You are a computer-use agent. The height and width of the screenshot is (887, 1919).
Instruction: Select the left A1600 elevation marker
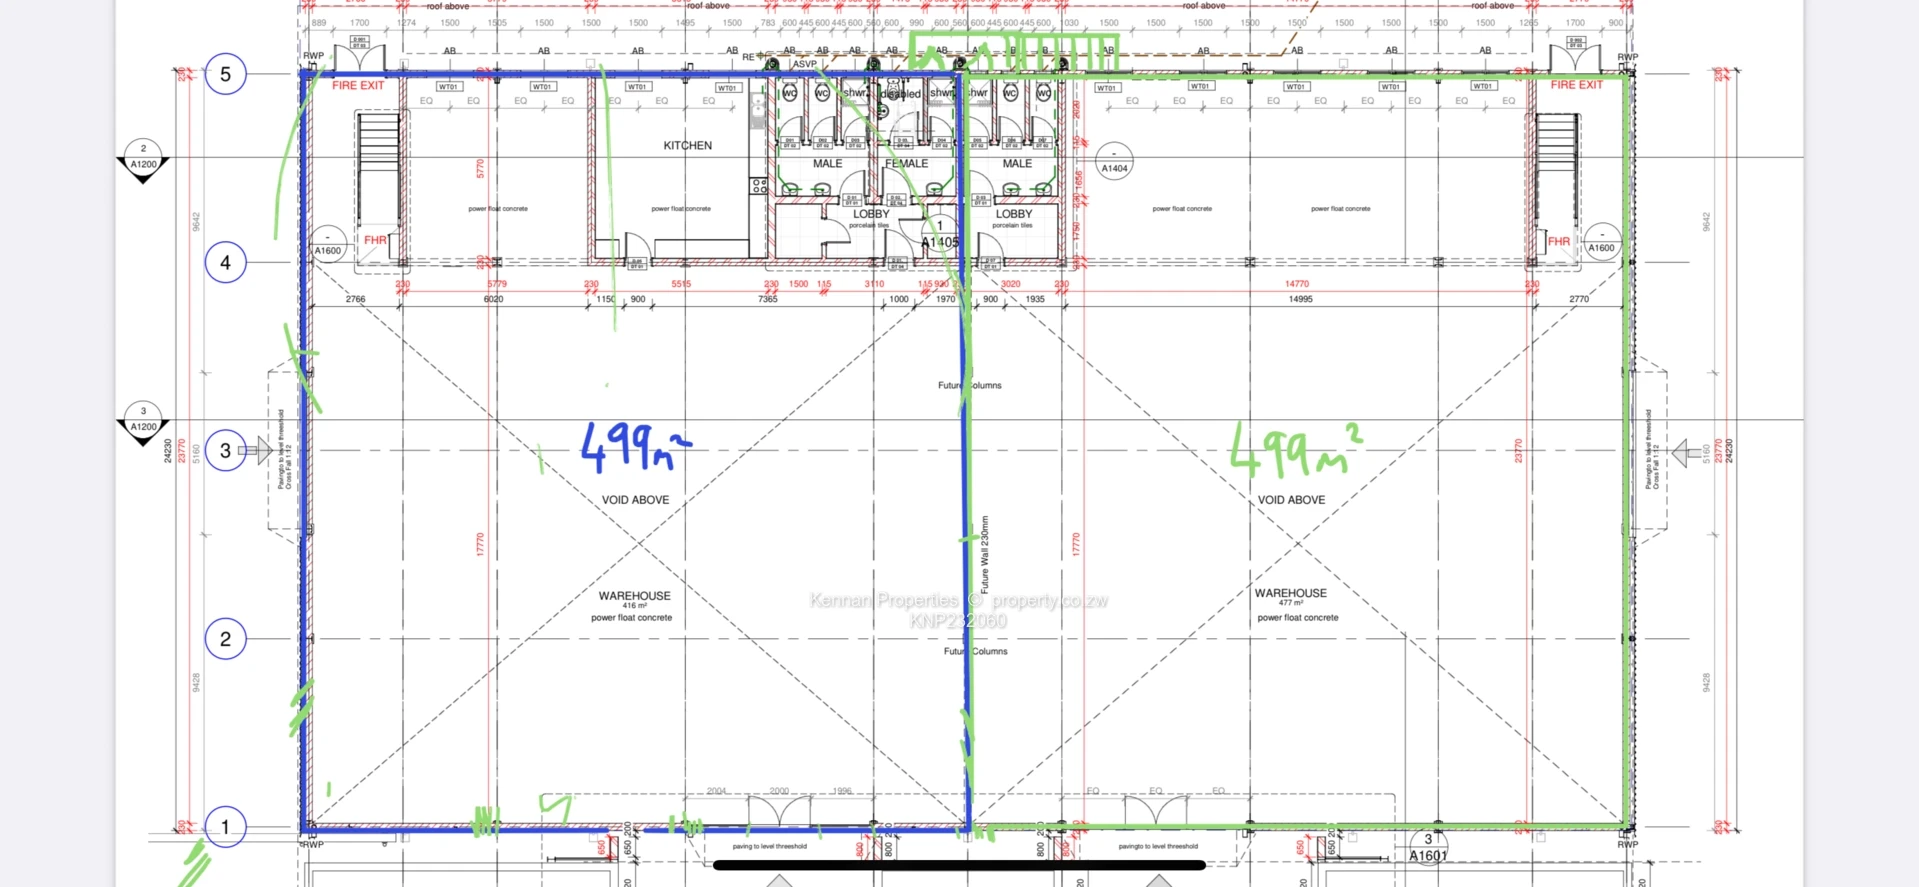(x=328, y=245)
